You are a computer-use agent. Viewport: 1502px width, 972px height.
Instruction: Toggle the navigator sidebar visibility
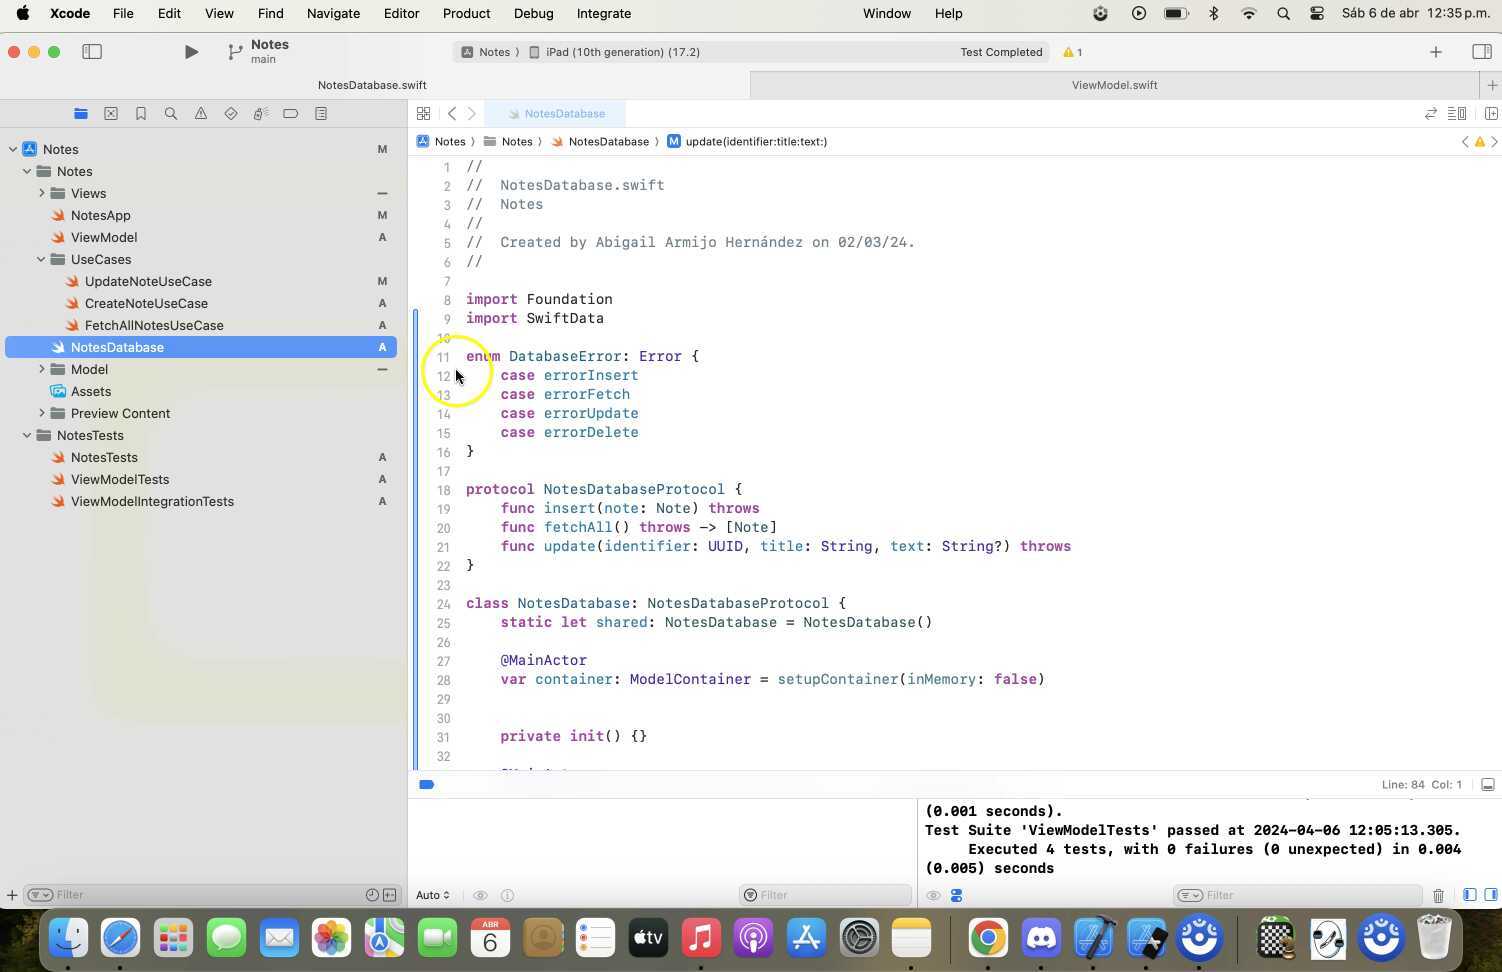pyautogui.click(x=91, y=51)
